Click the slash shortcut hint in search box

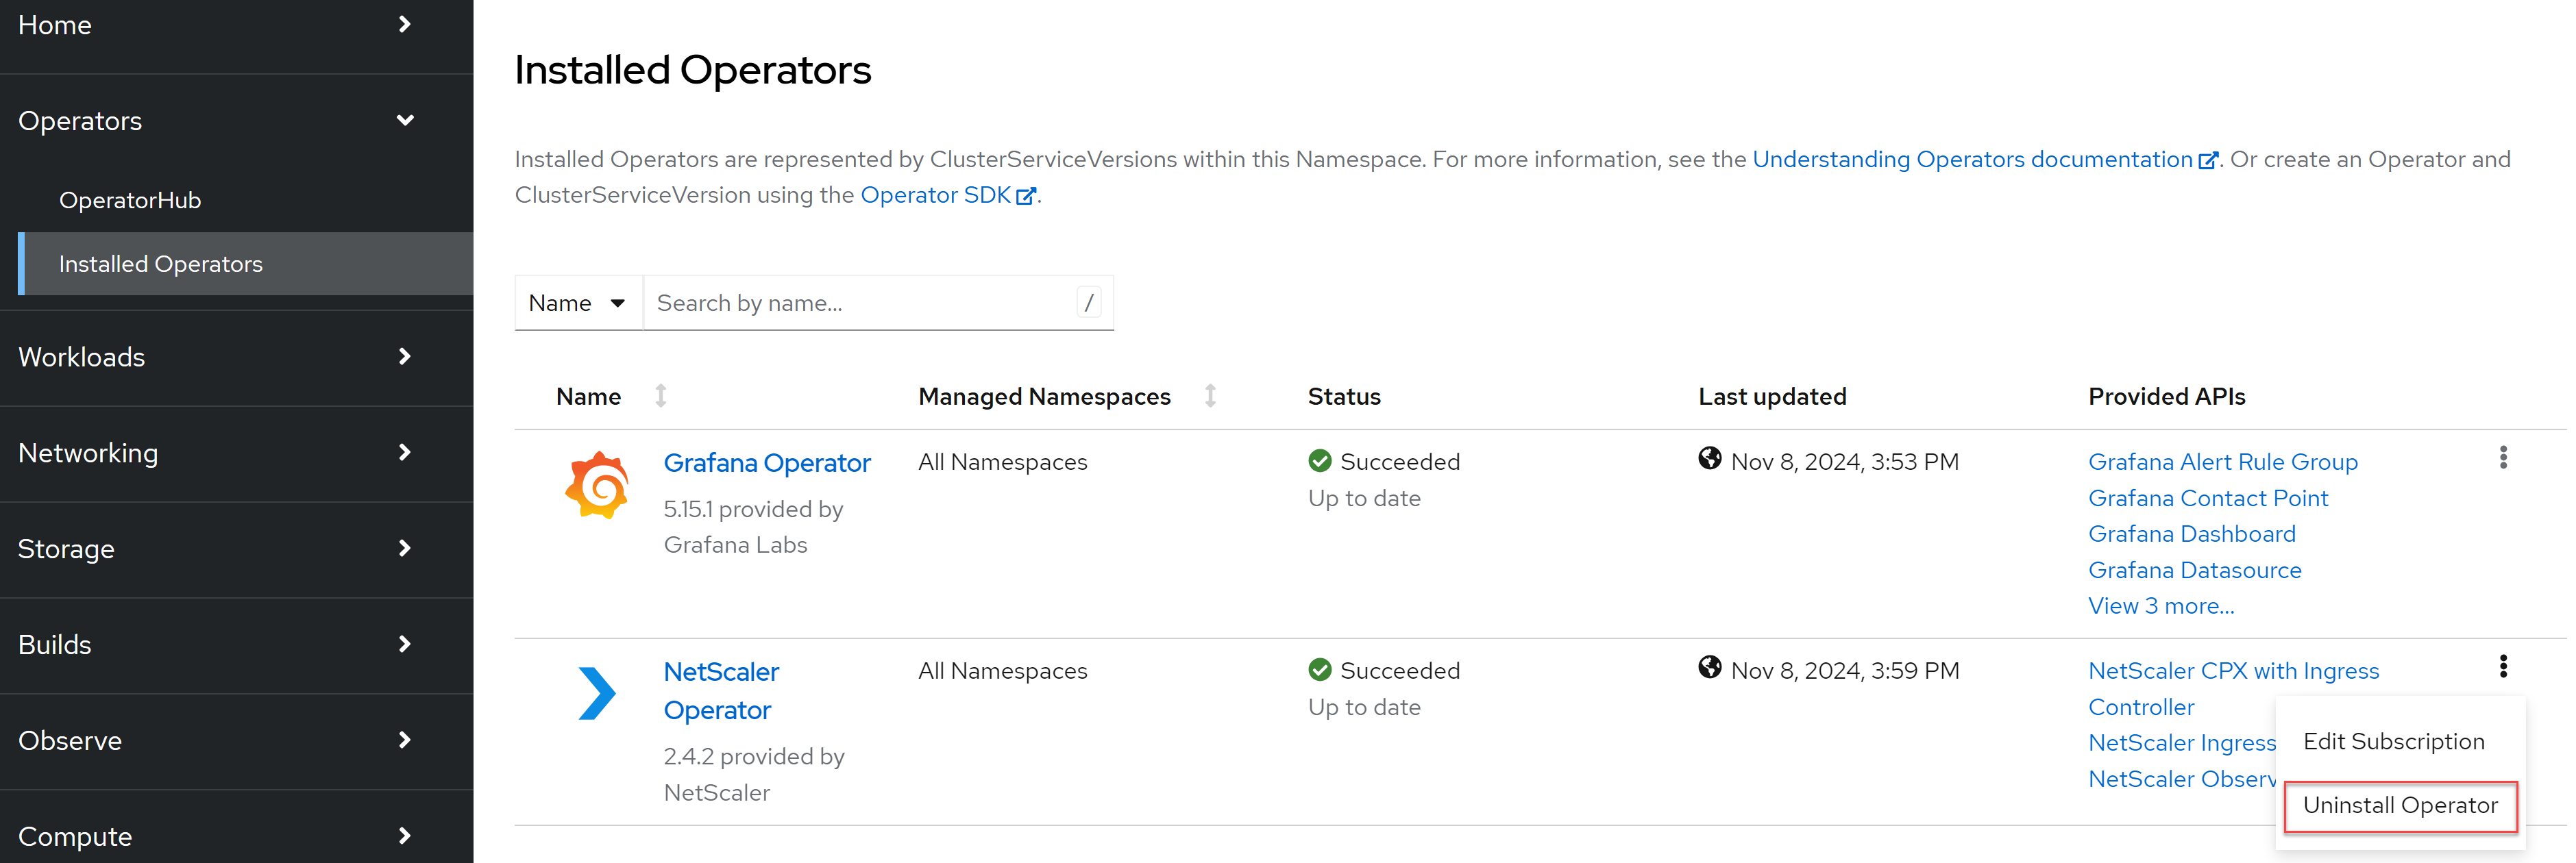click(x=1089, y=303)
